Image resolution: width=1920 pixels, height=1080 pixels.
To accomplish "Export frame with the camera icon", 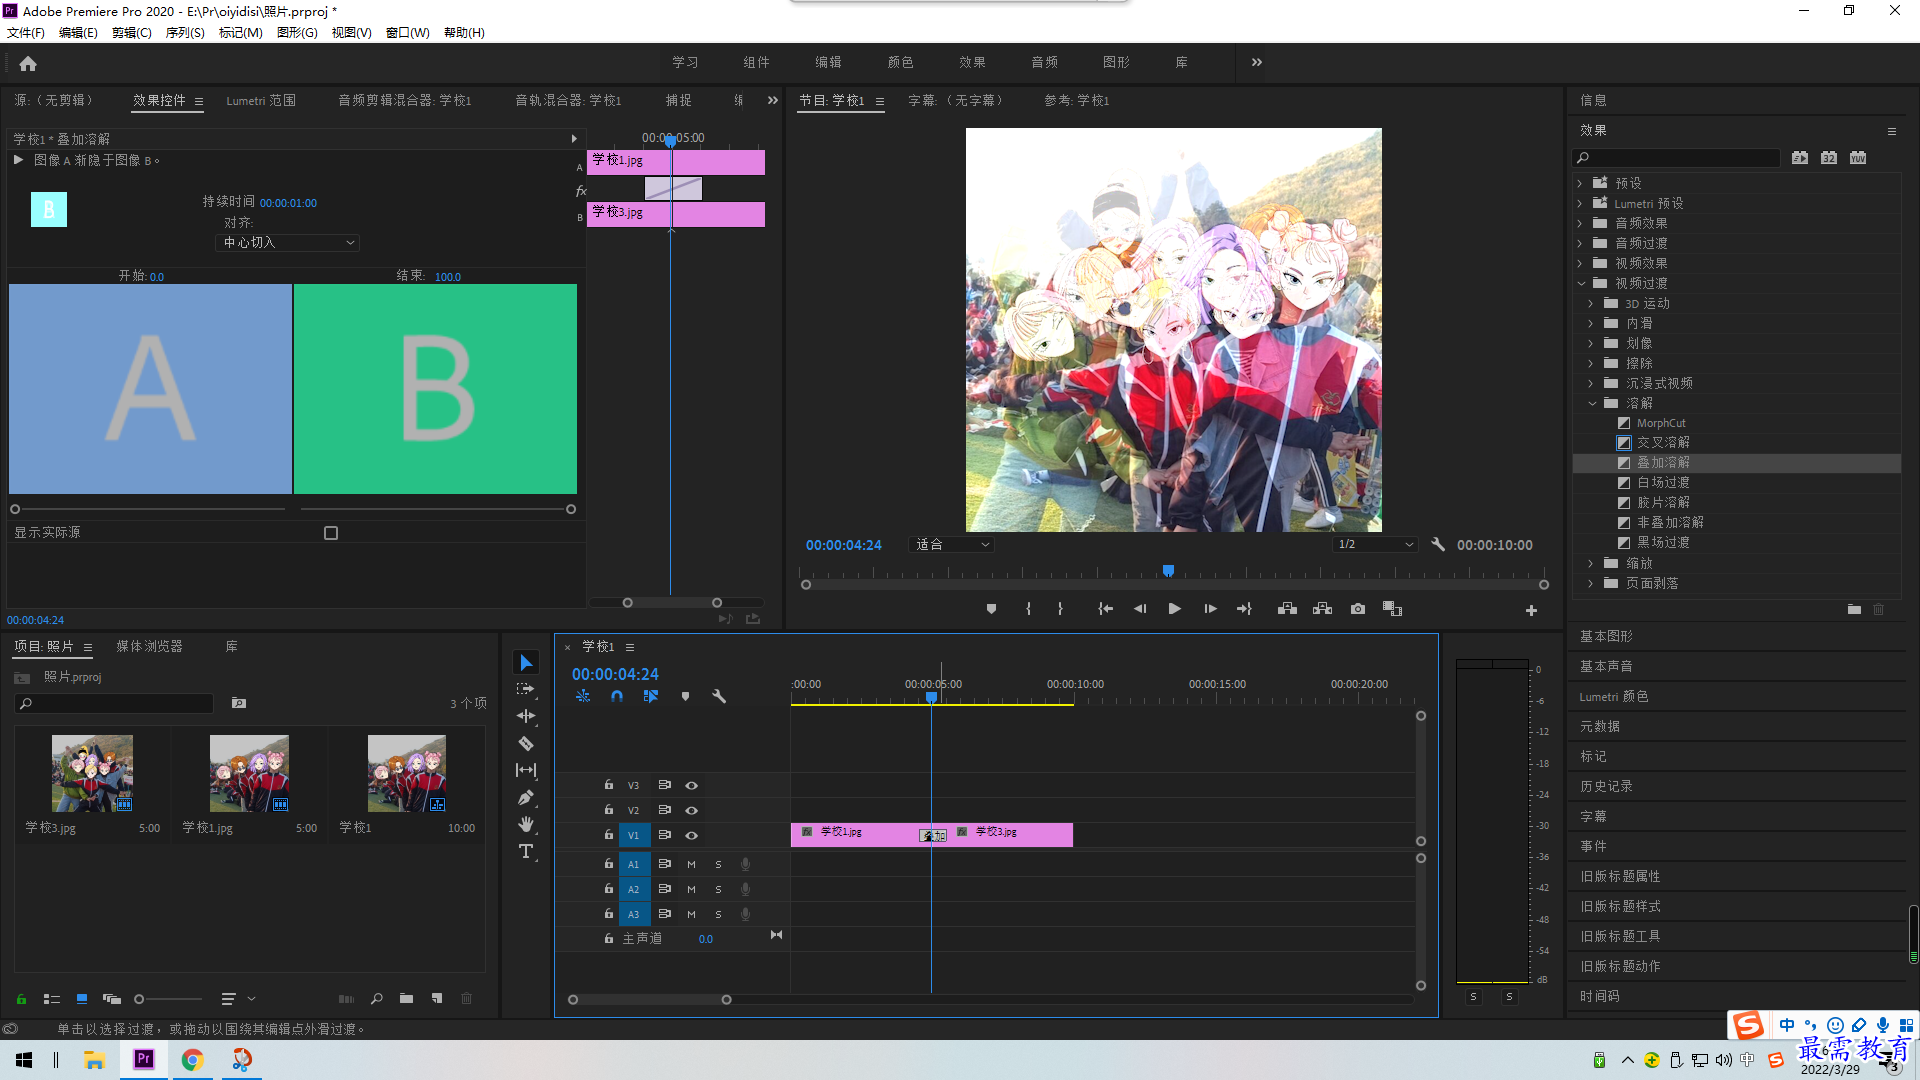I will (1357, 609).
